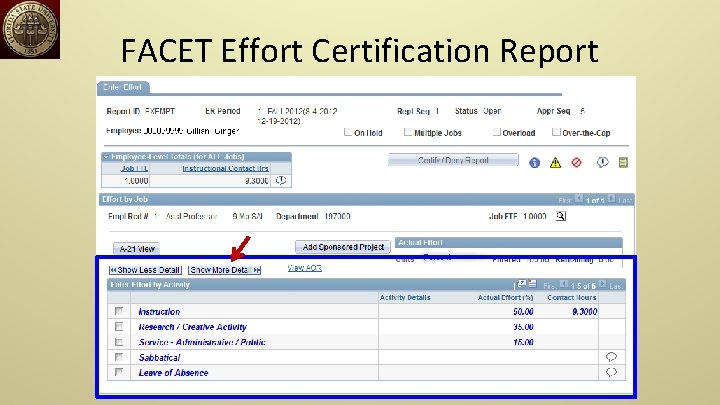Screen dimensions: 720x405
Task: Click the university seal logo
Action: 30,29
